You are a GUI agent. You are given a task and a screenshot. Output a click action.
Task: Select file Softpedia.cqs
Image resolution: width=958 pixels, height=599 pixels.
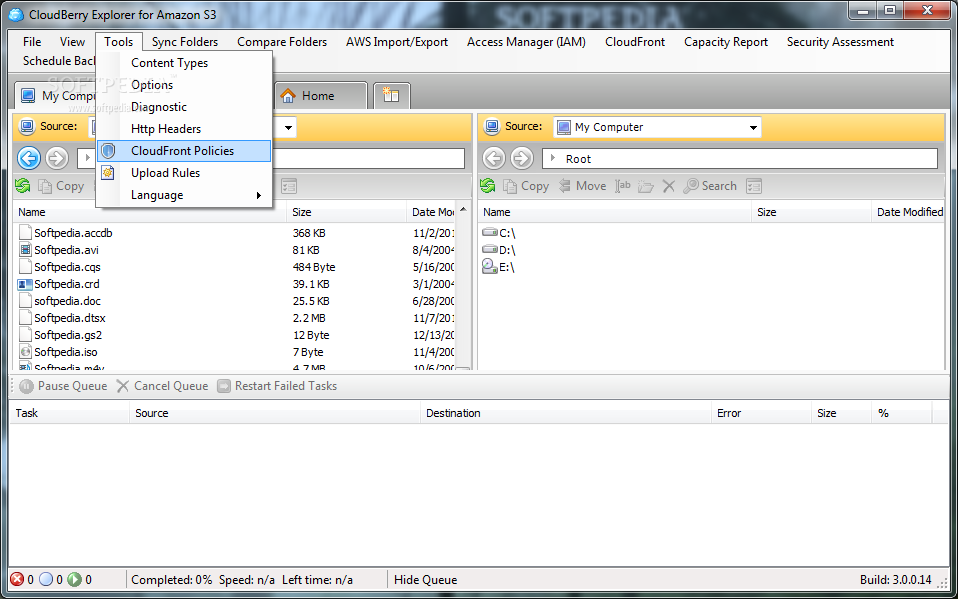(67, 267)
